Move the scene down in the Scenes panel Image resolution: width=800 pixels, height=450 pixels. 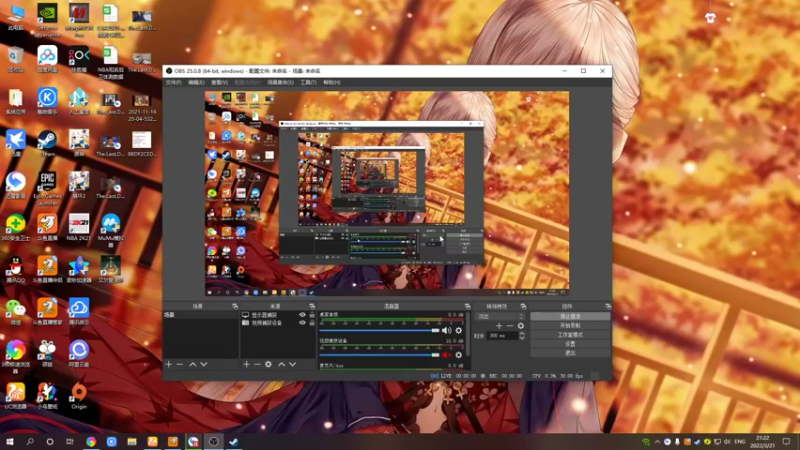tap(204, 364)
